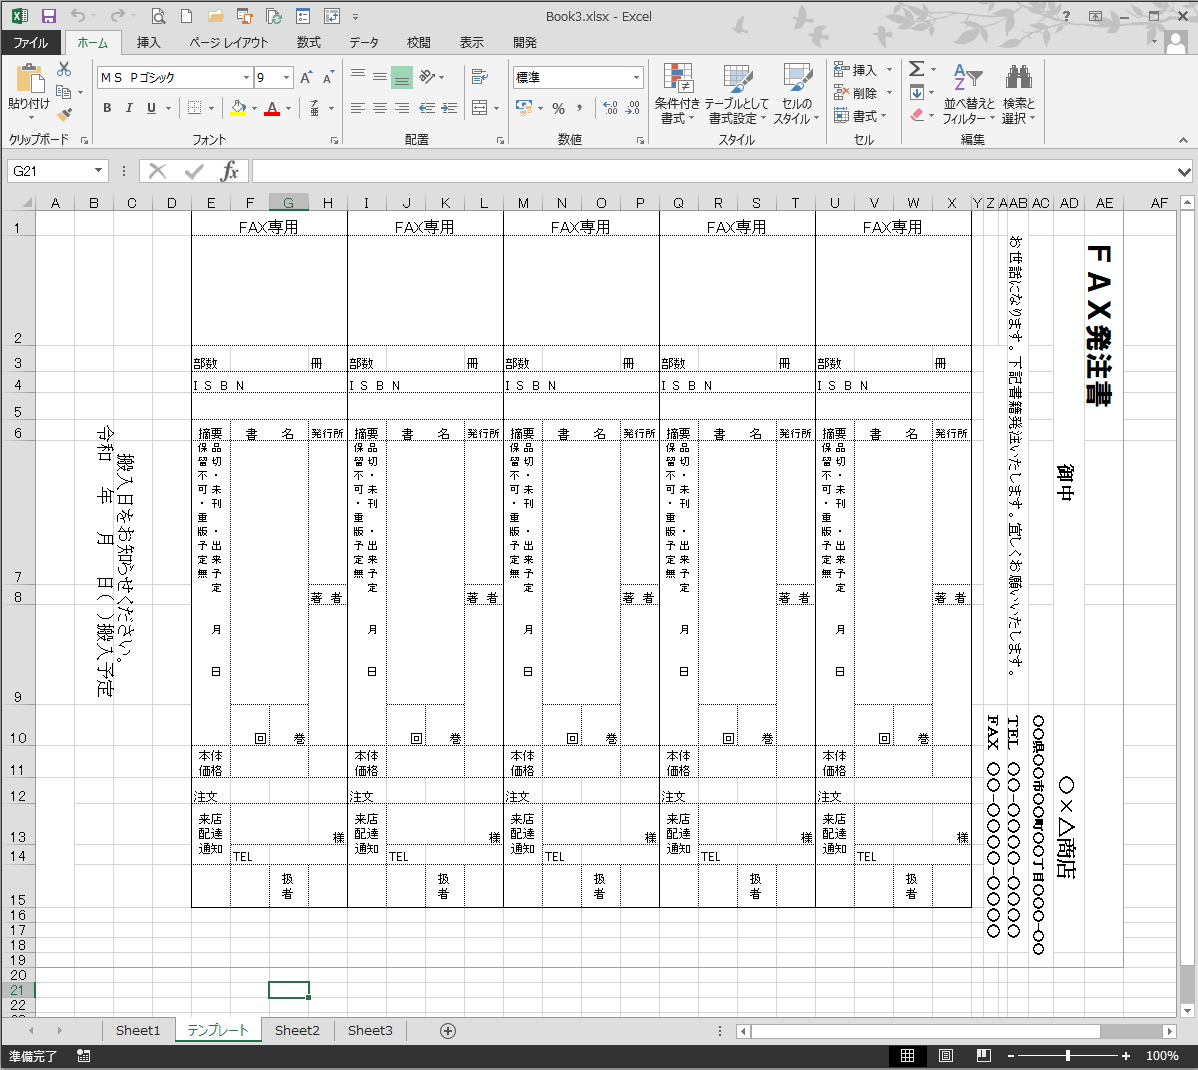Expand the borders dropdown arrow
1198x1070 pixels.
211,108
